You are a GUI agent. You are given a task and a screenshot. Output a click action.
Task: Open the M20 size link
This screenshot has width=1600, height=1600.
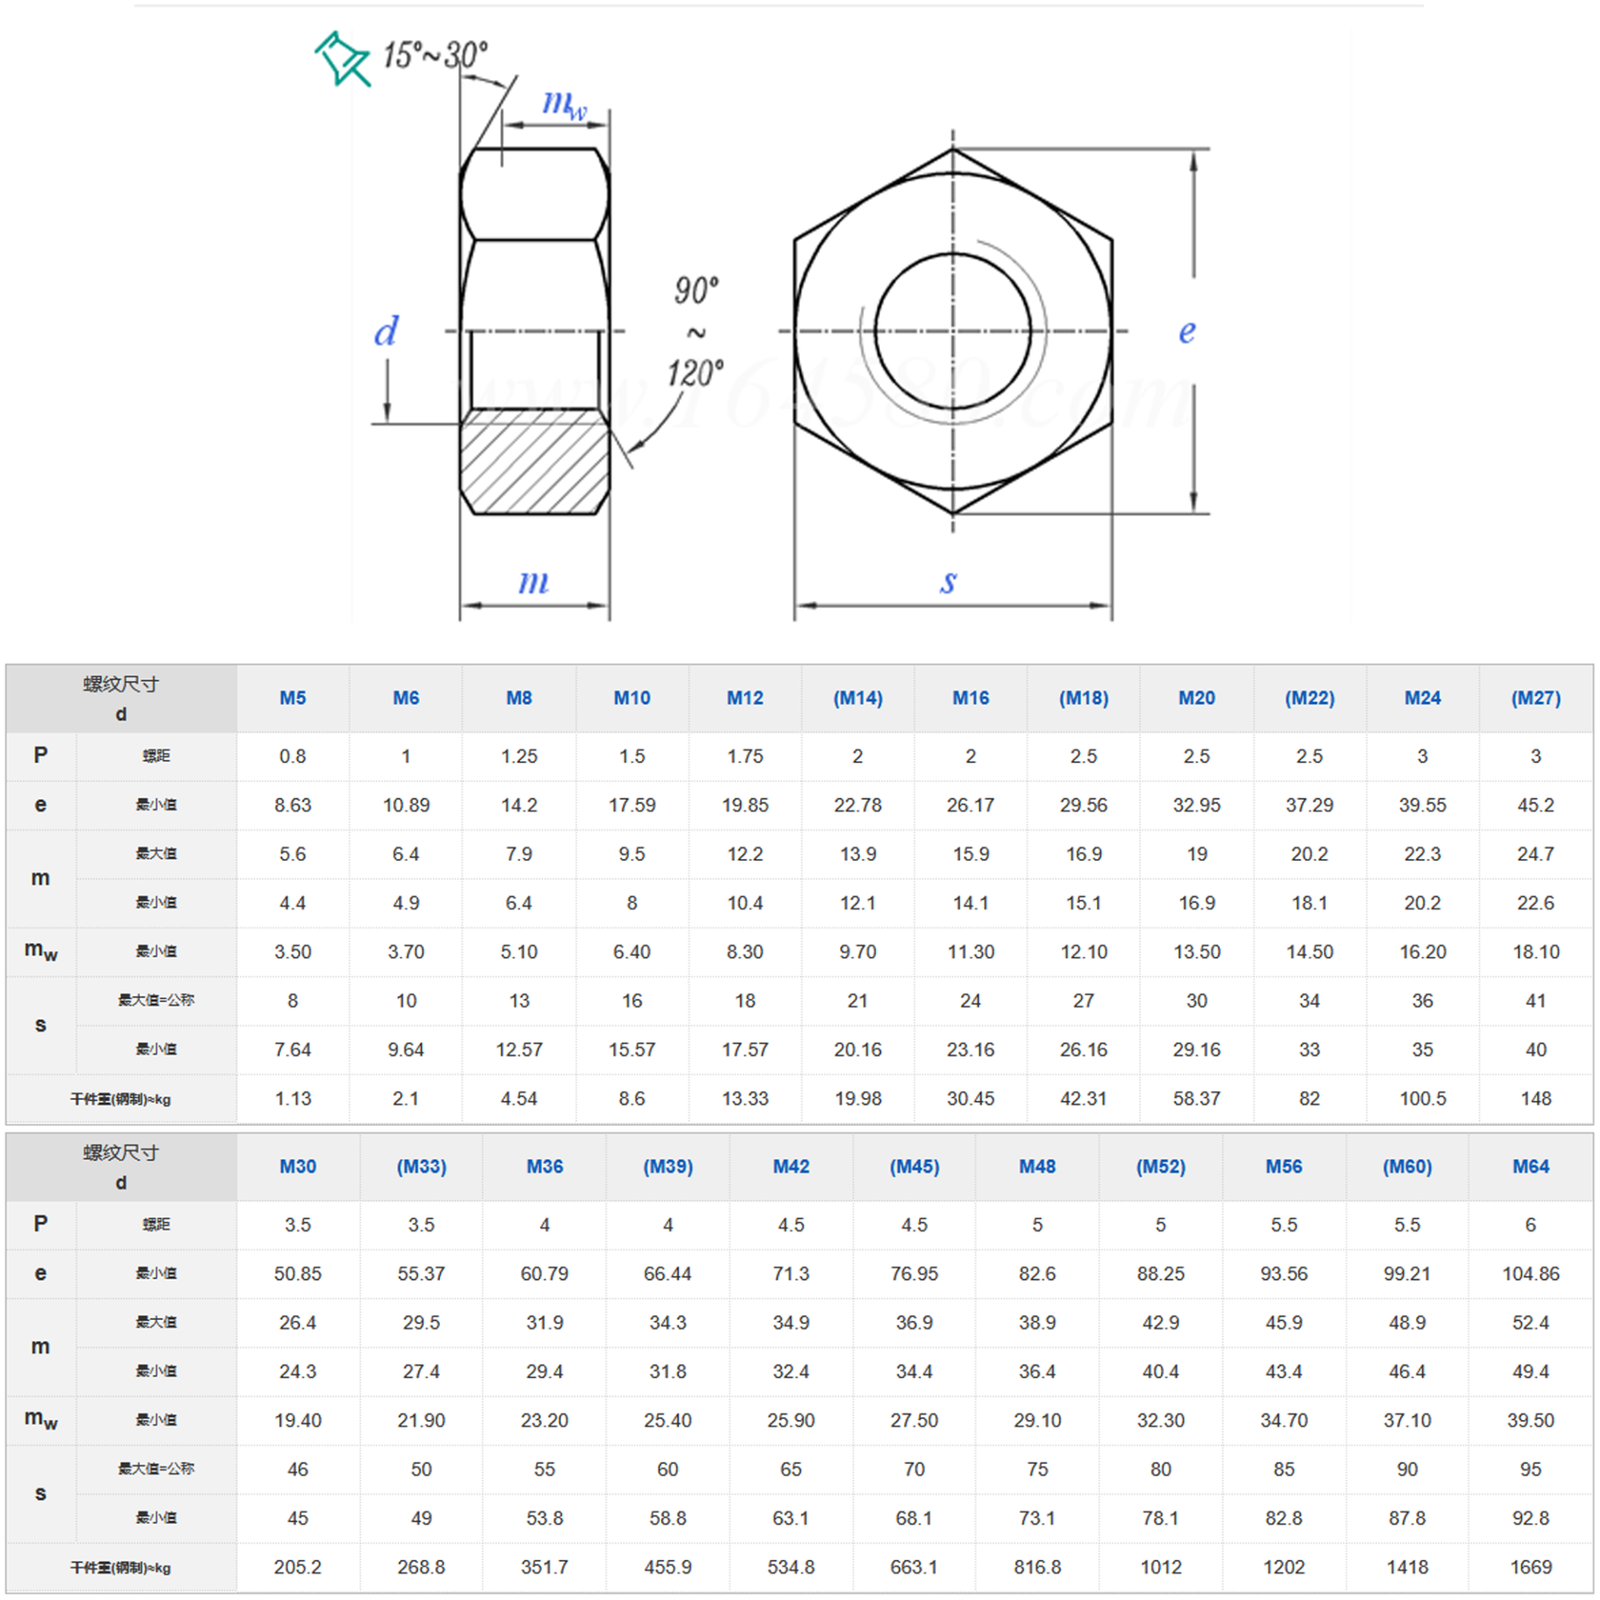tap(1197, 698)
